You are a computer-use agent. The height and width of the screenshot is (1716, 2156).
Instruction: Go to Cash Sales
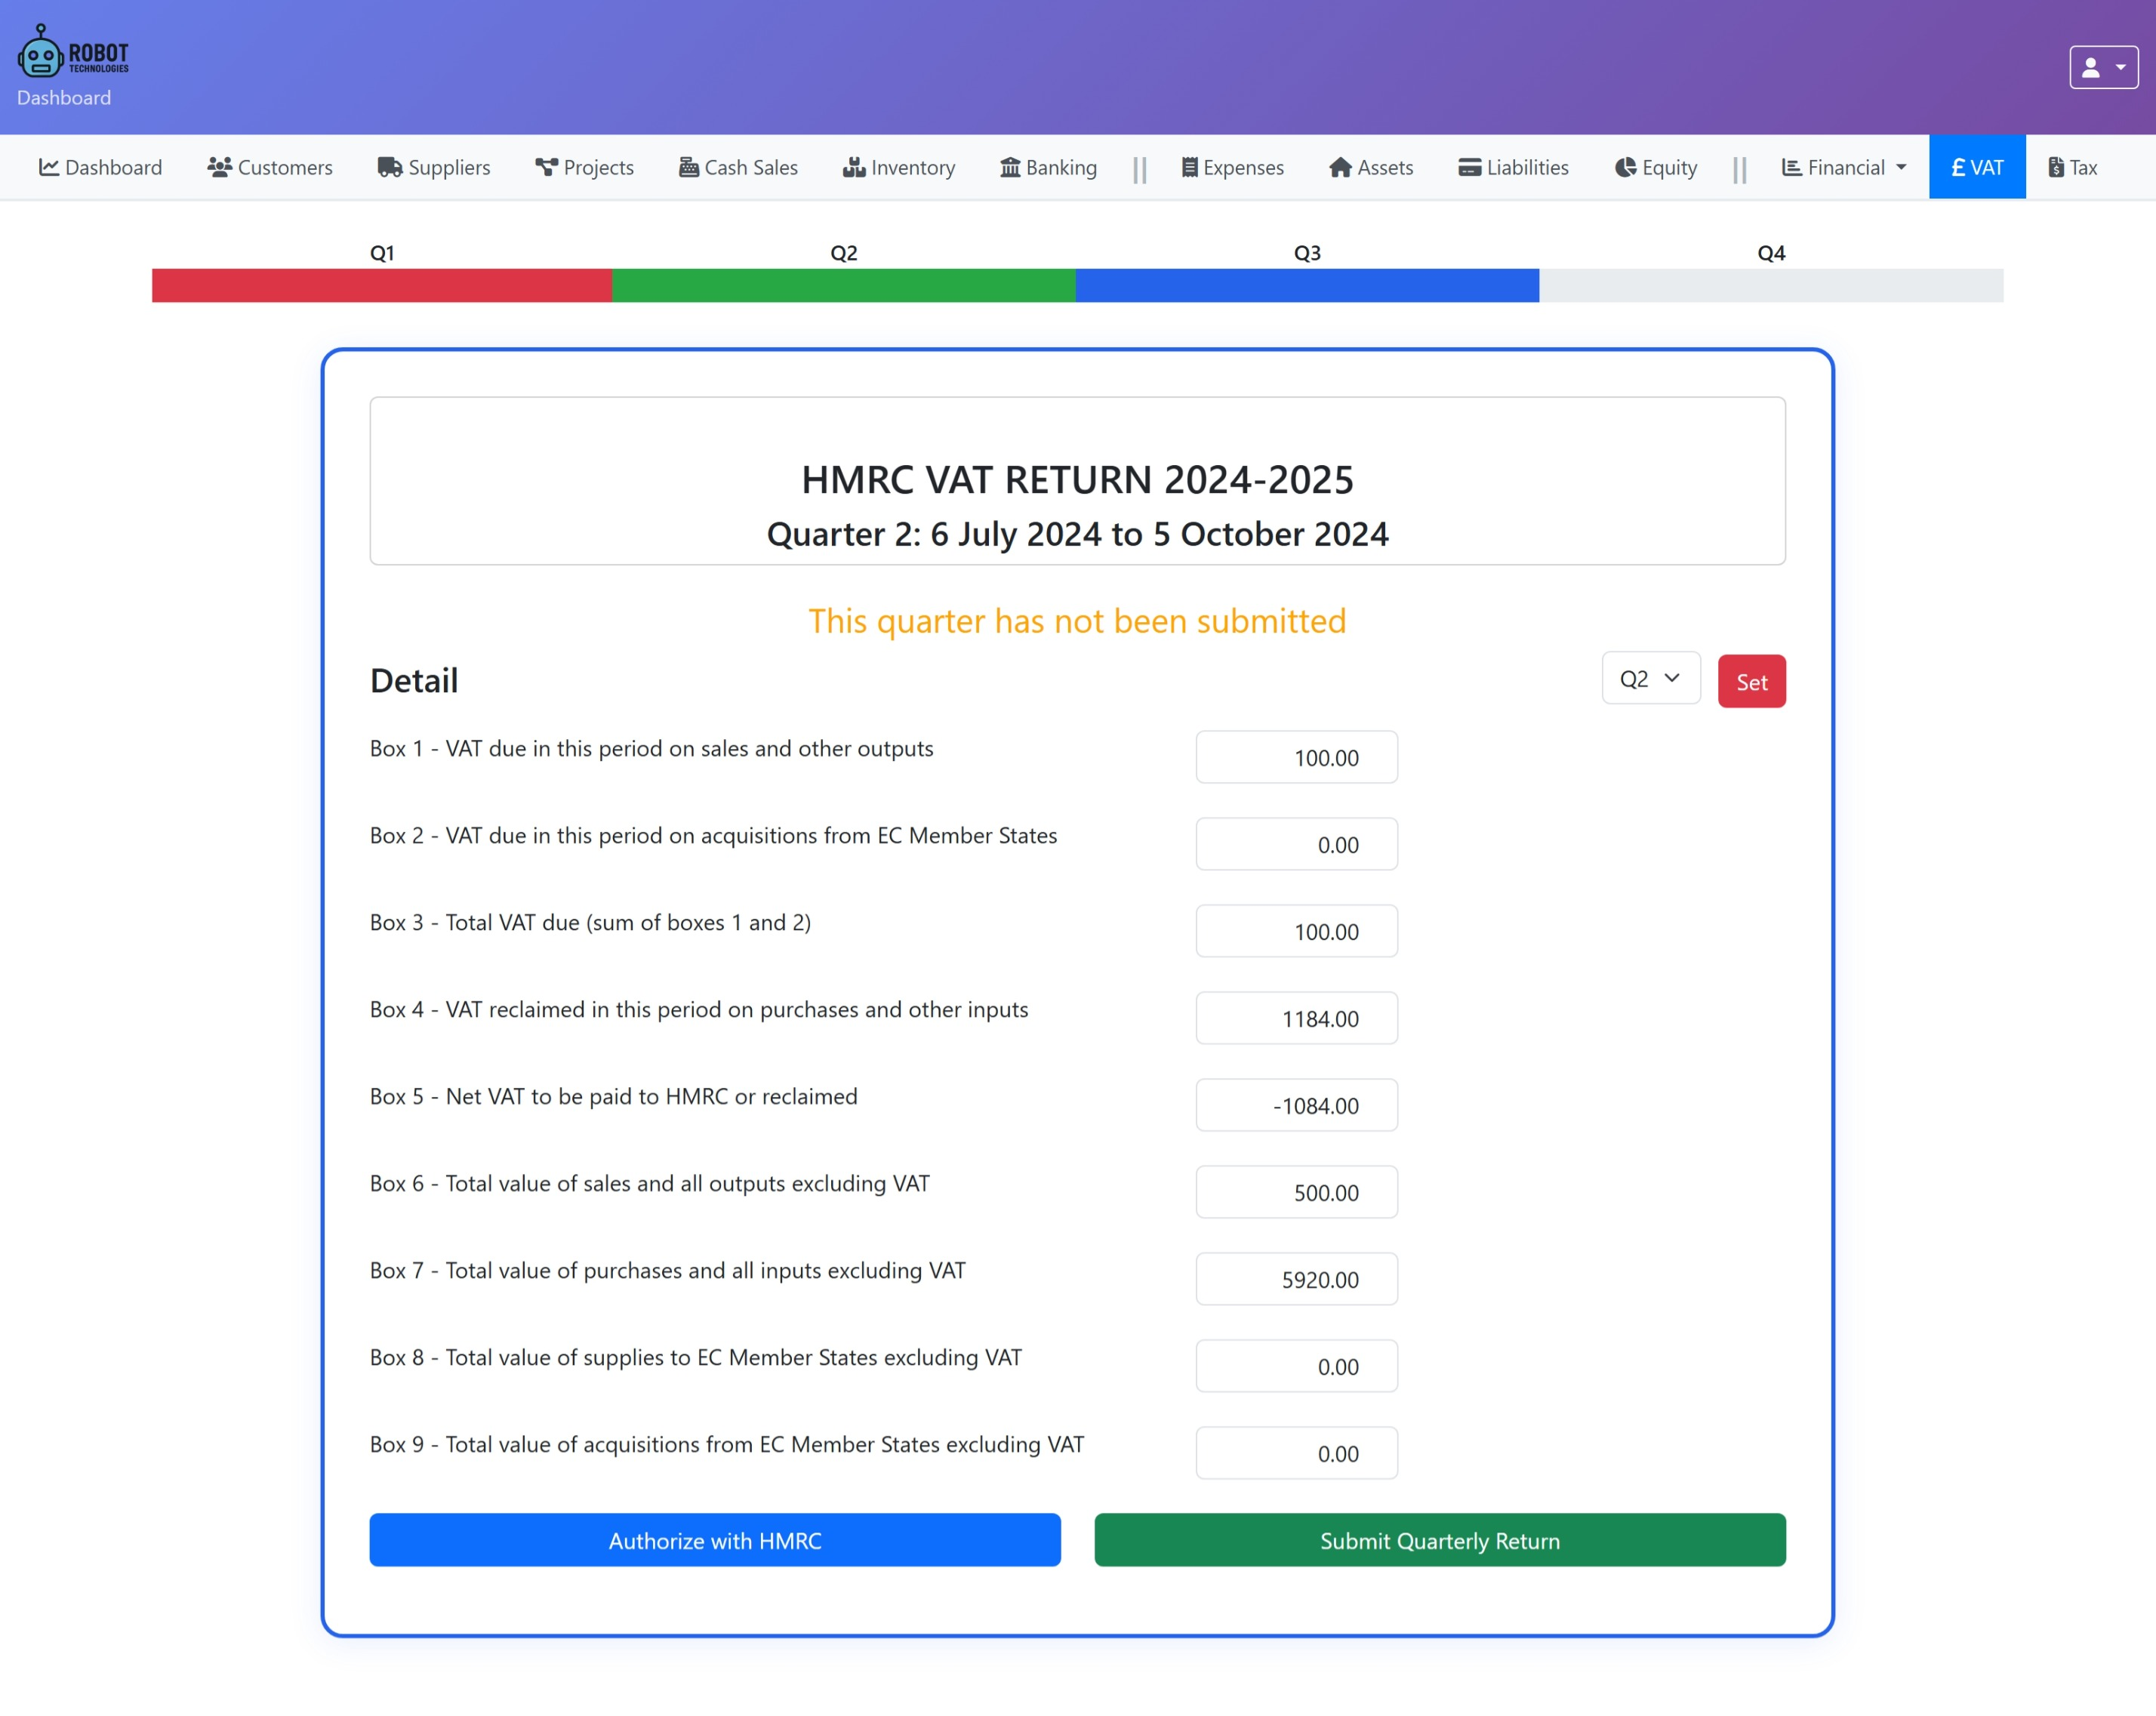point(739,167)
